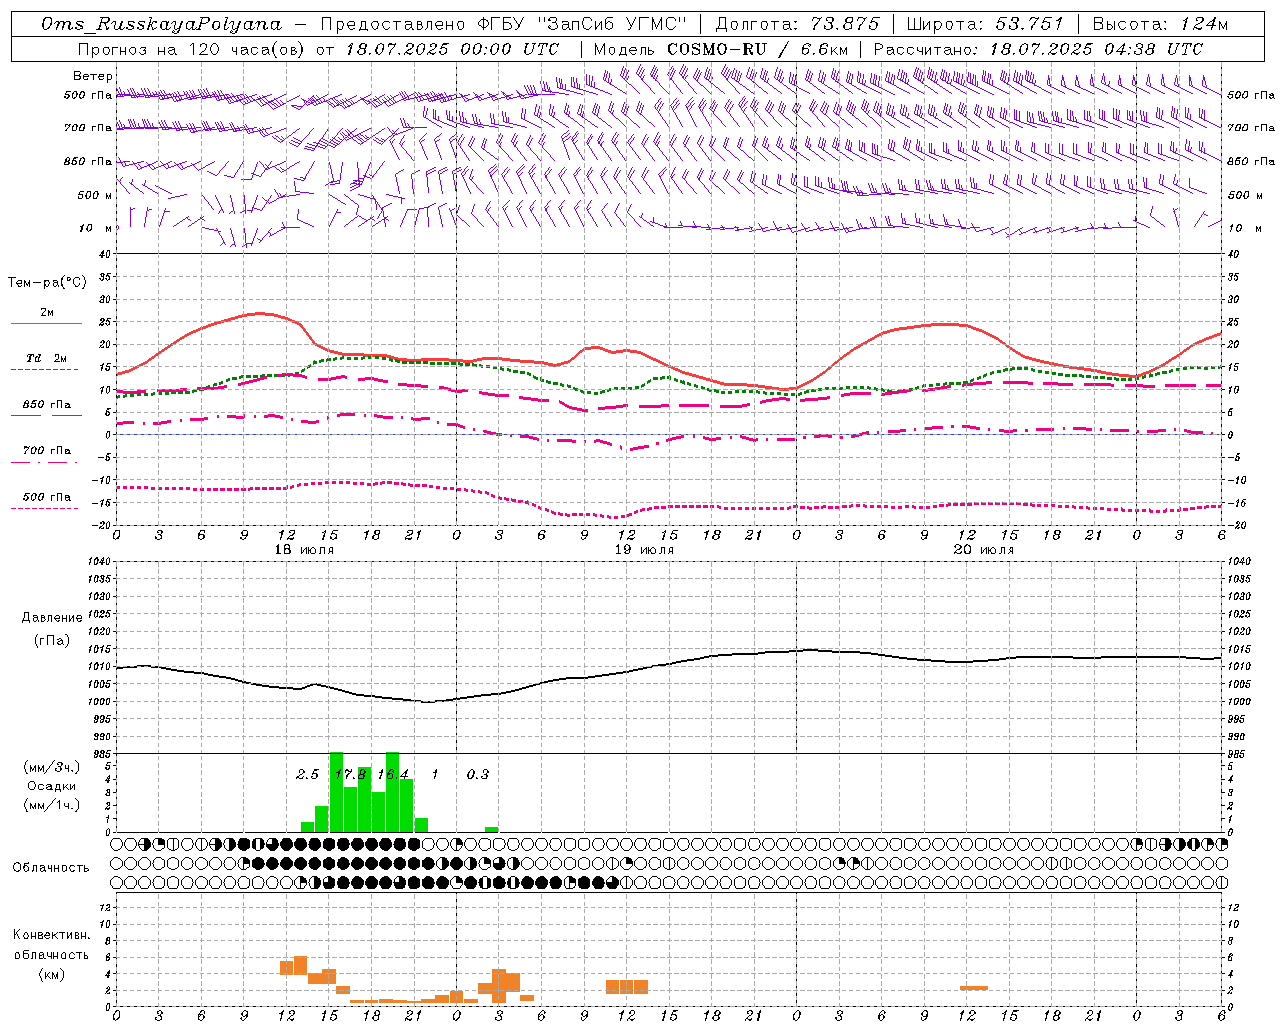The image size is (1280, 1024).
Task: Select the provider text ФГБУ "ЗапСиб УГМС"
Action: tap(584, 24)
